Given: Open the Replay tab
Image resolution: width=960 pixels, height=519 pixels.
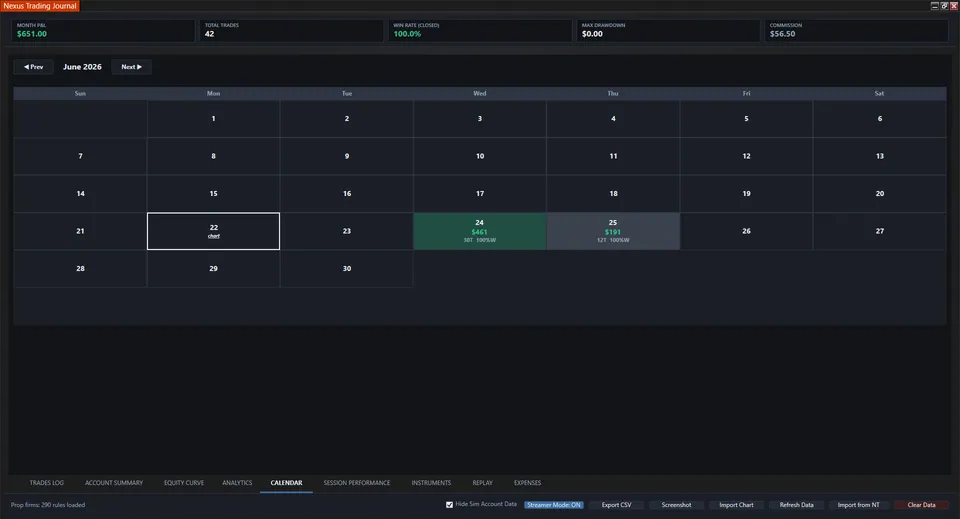Looking at the screenshot, I should pyautogui.click(x=482, y=483).
